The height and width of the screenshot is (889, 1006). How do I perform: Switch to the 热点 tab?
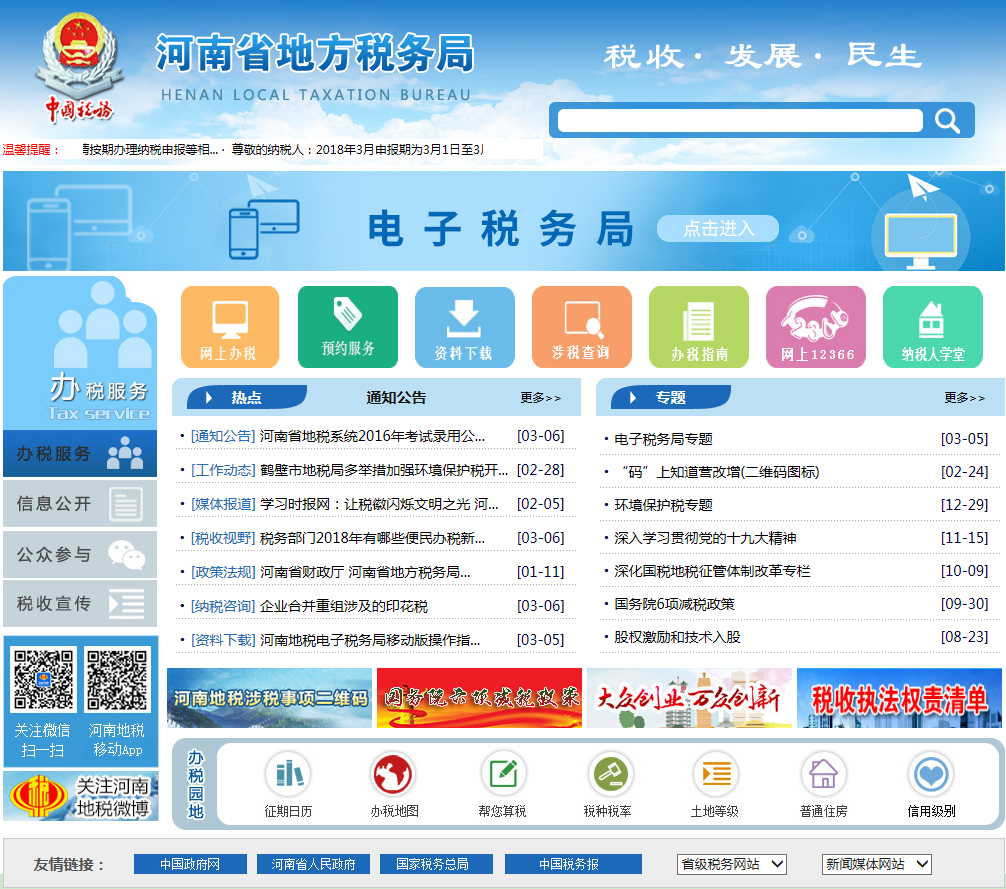(x=245, y=397)
